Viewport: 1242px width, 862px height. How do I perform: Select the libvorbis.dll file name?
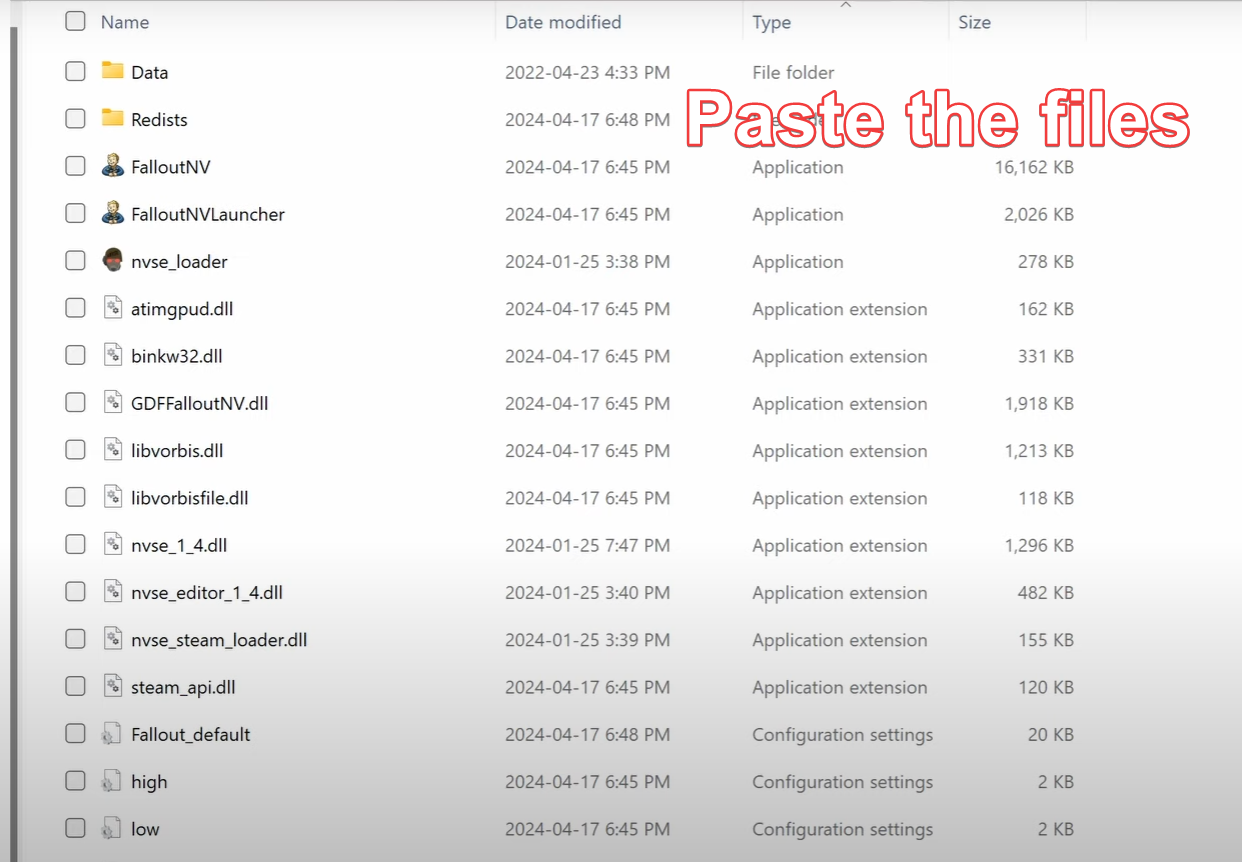177,451
